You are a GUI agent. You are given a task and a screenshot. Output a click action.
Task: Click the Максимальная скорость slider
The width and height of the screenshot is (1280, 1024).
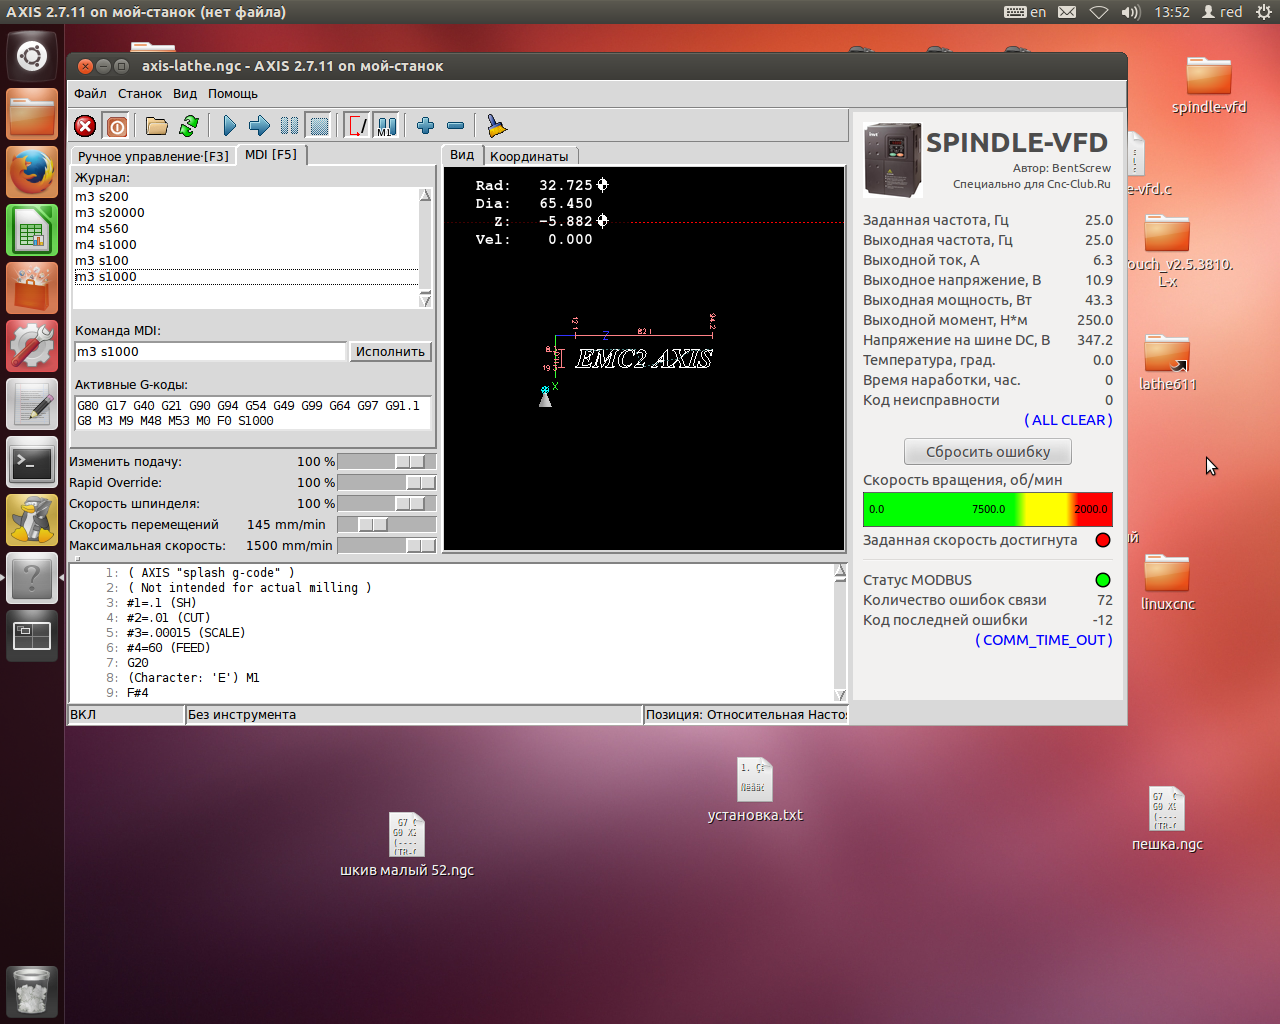tap(386, 546)
